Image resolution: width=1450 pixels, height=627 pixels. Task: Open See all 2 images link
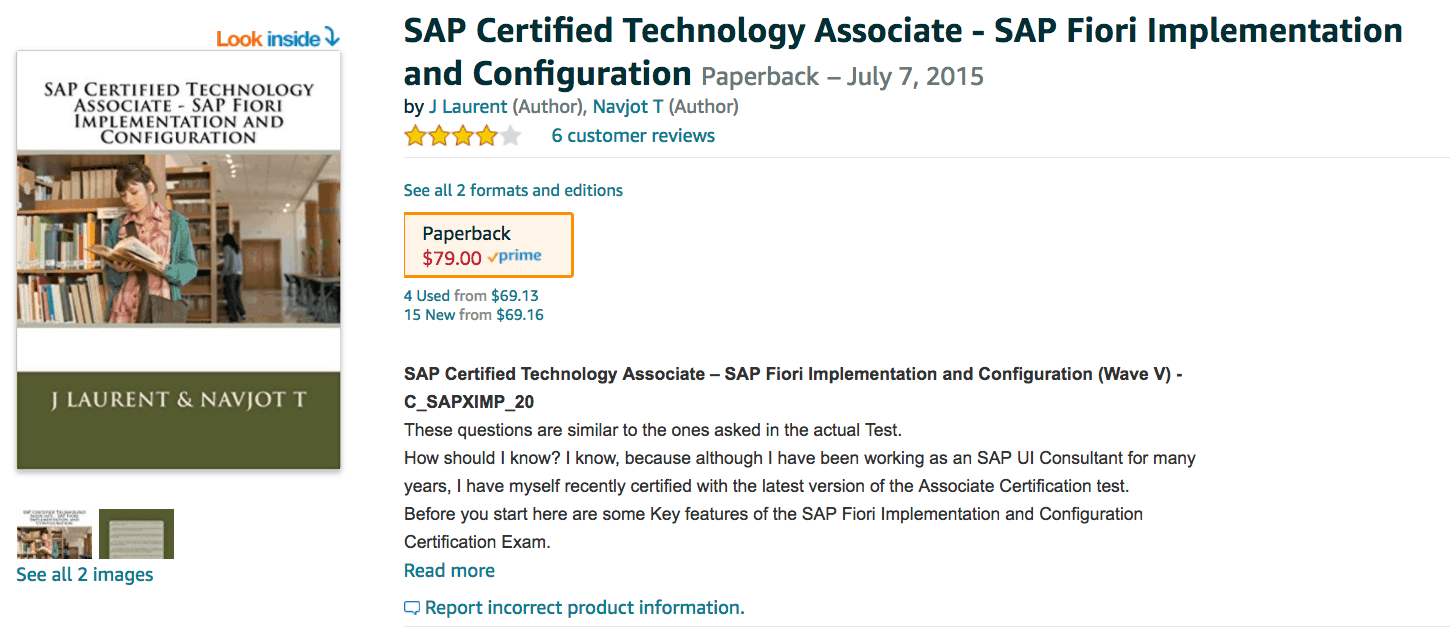85,575
